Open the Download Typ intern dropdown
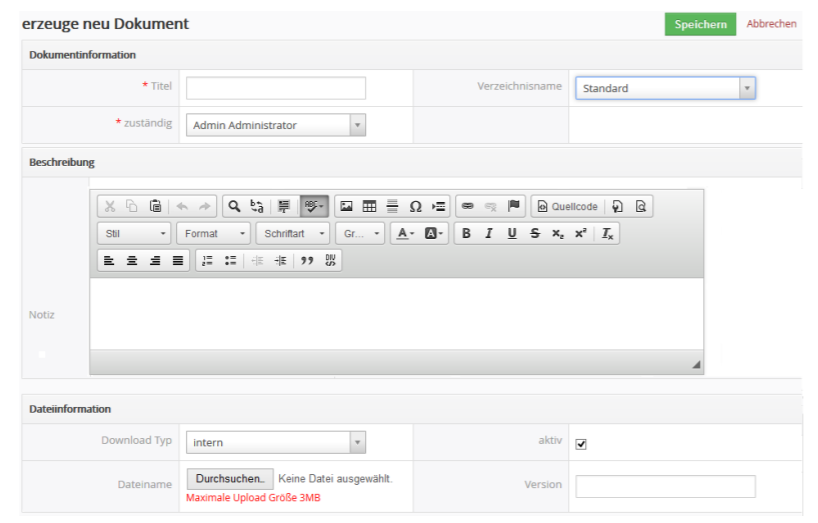The image size is (818, 523). 276,442
